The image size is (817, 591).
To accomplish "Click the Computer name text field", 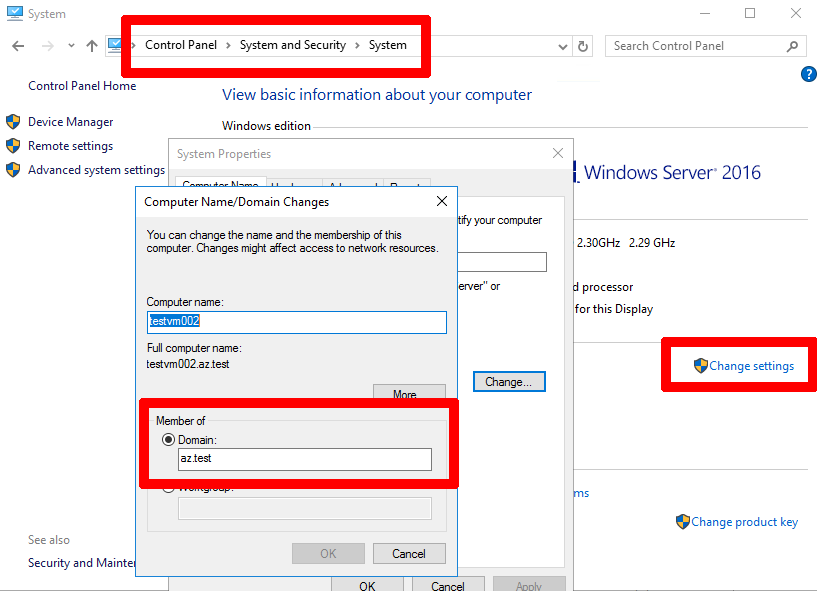I will [x=296, y=322].
